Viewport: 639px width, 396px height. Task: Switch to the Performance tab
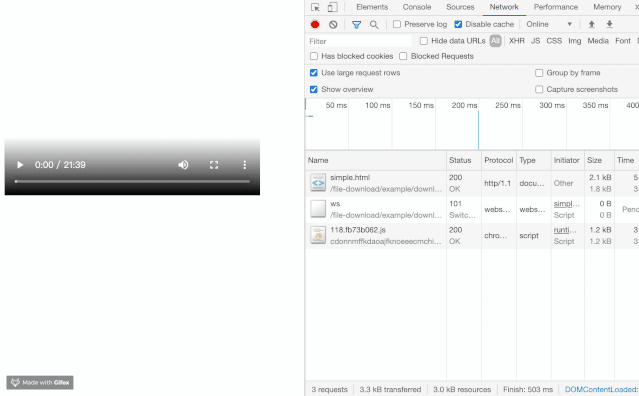556,7
